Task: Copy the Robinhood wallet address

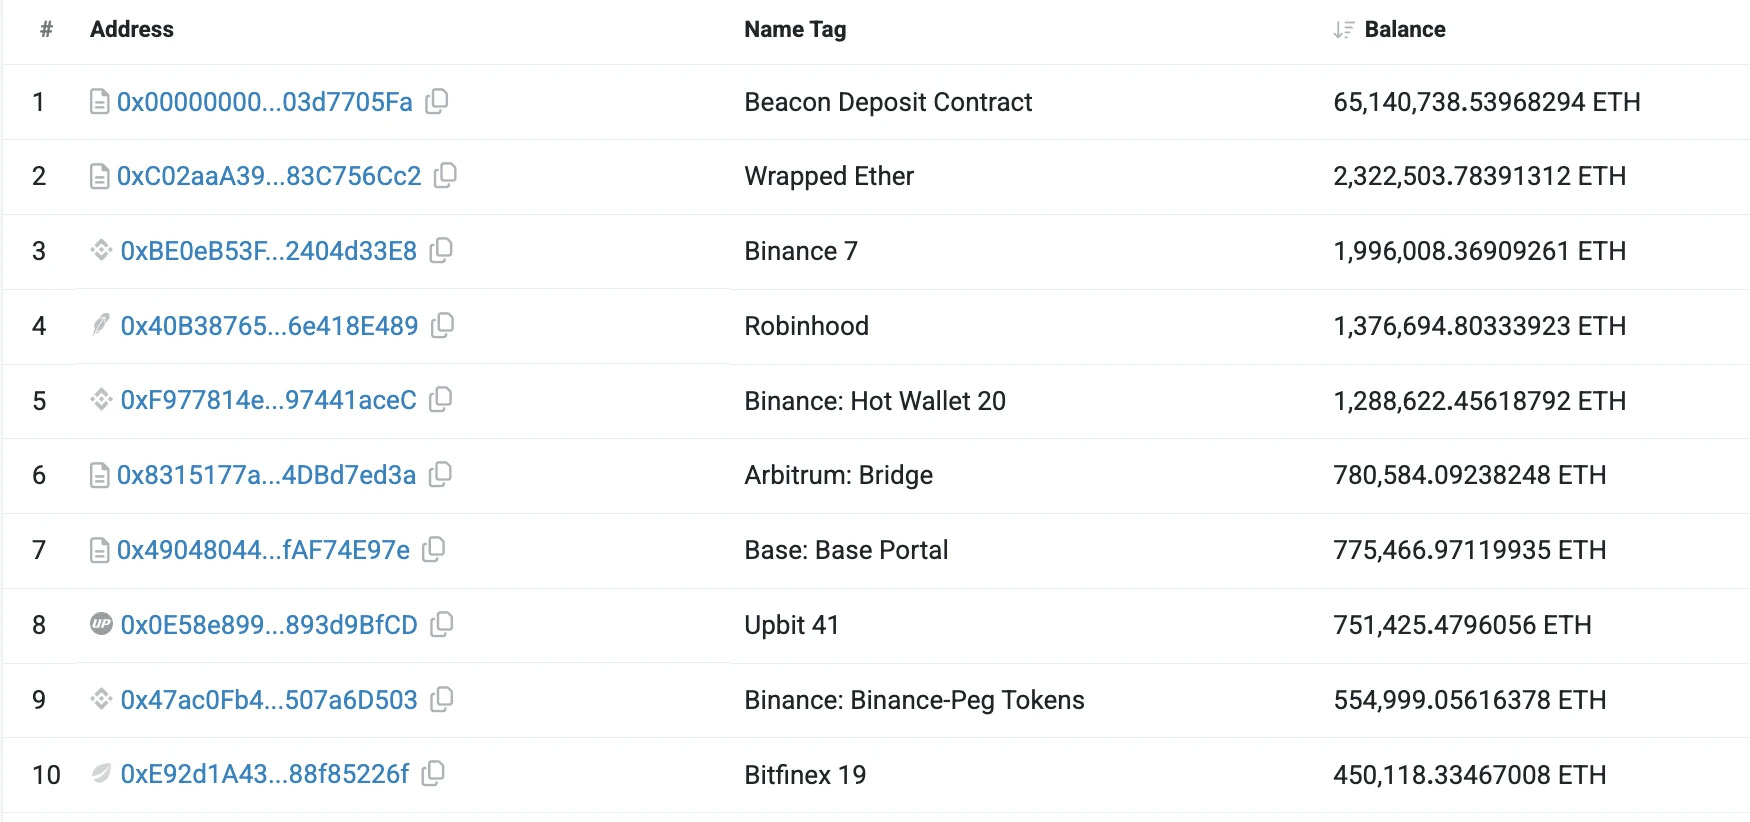Action: tap(442, 325)
